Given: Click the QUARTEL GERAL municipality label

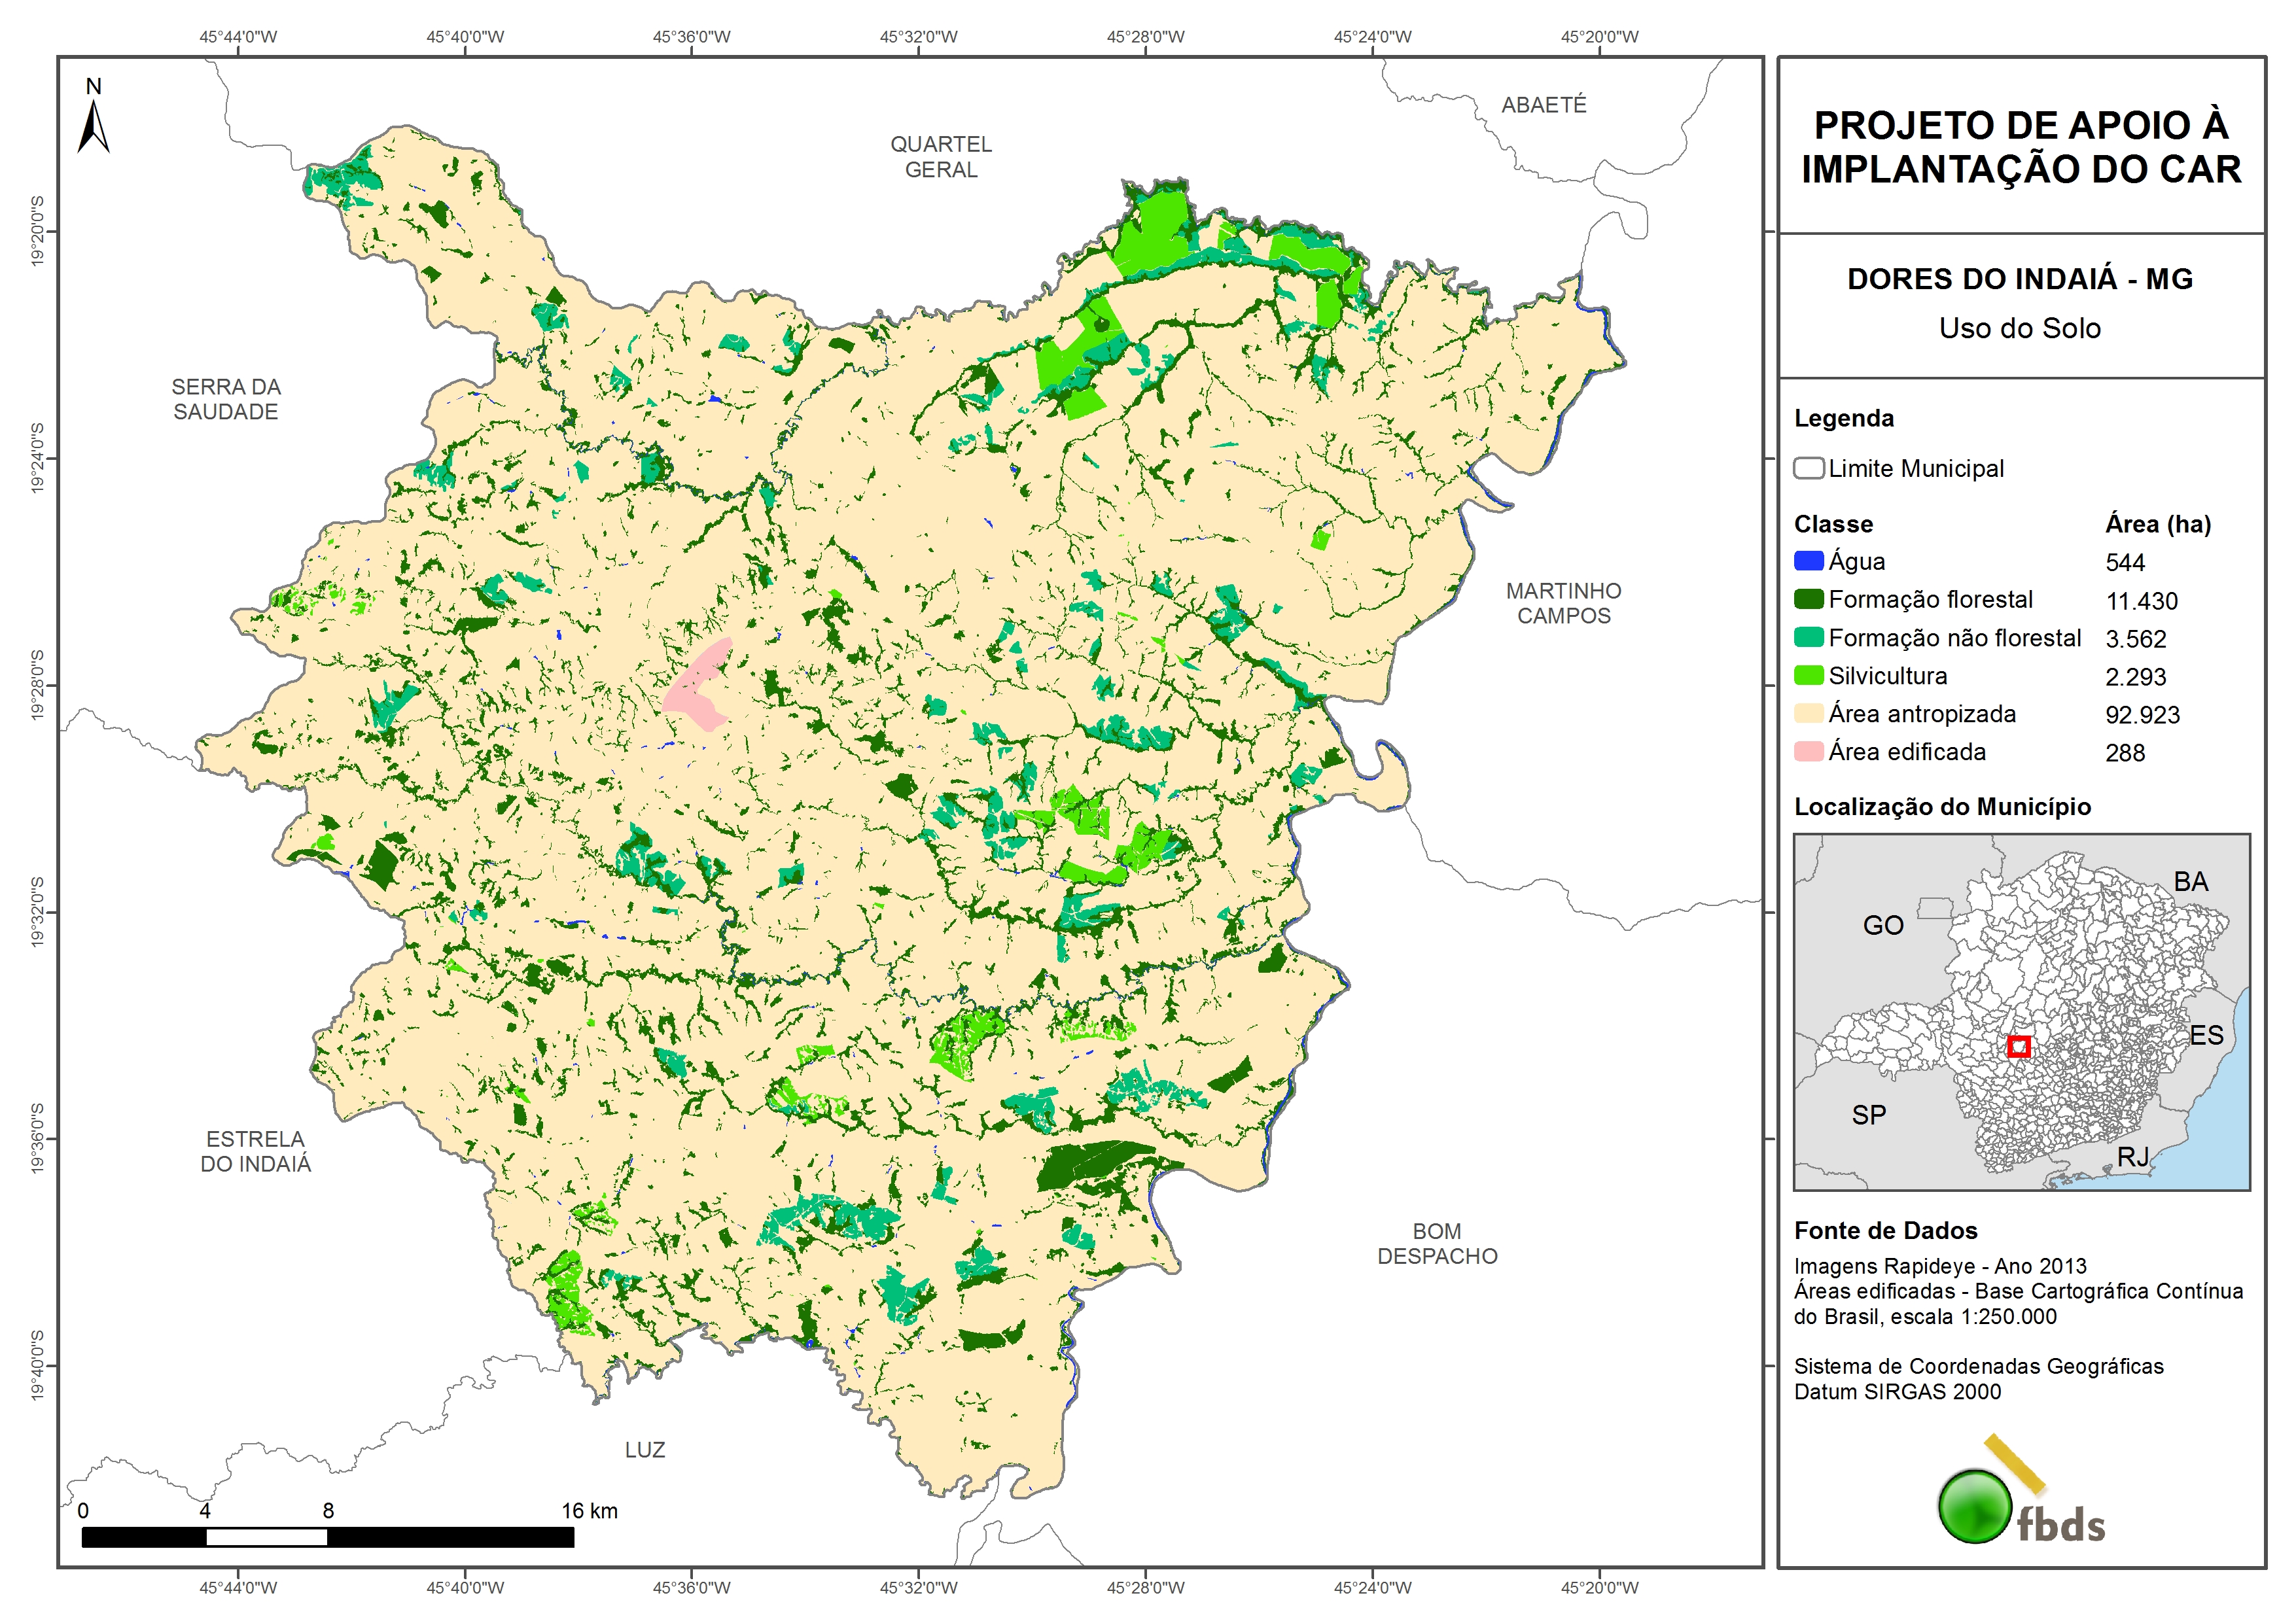Looking at the screenshot, I should coord(940,157).
